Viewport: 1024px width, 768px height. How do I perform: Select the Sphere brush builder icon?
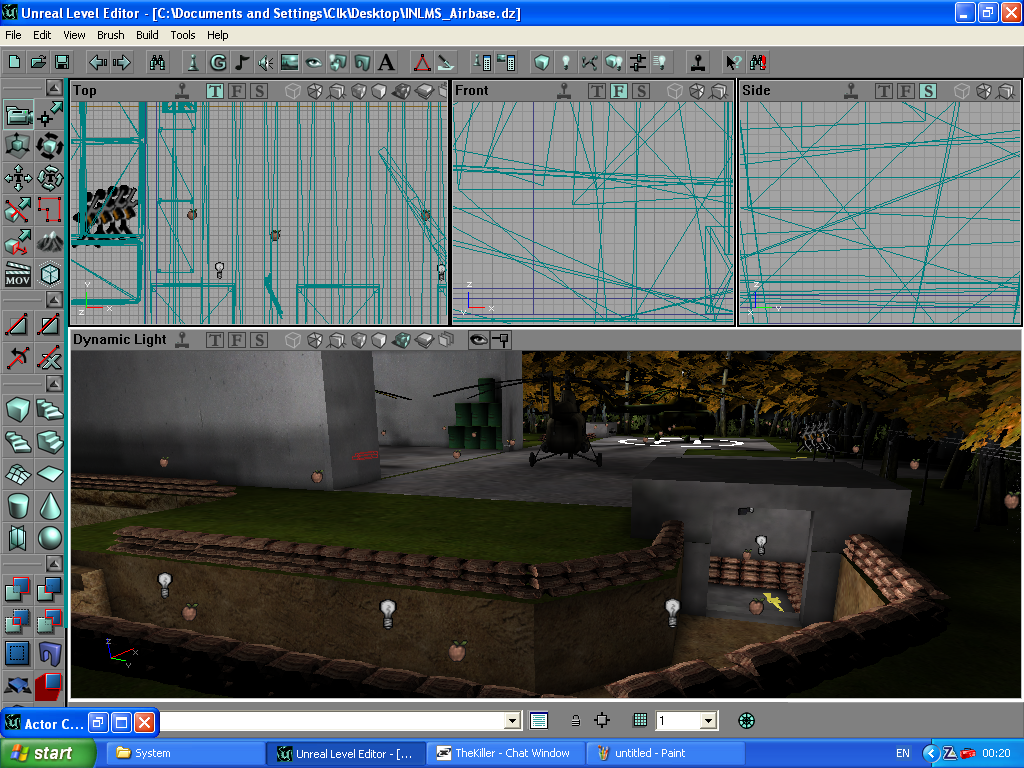(49, 538)
